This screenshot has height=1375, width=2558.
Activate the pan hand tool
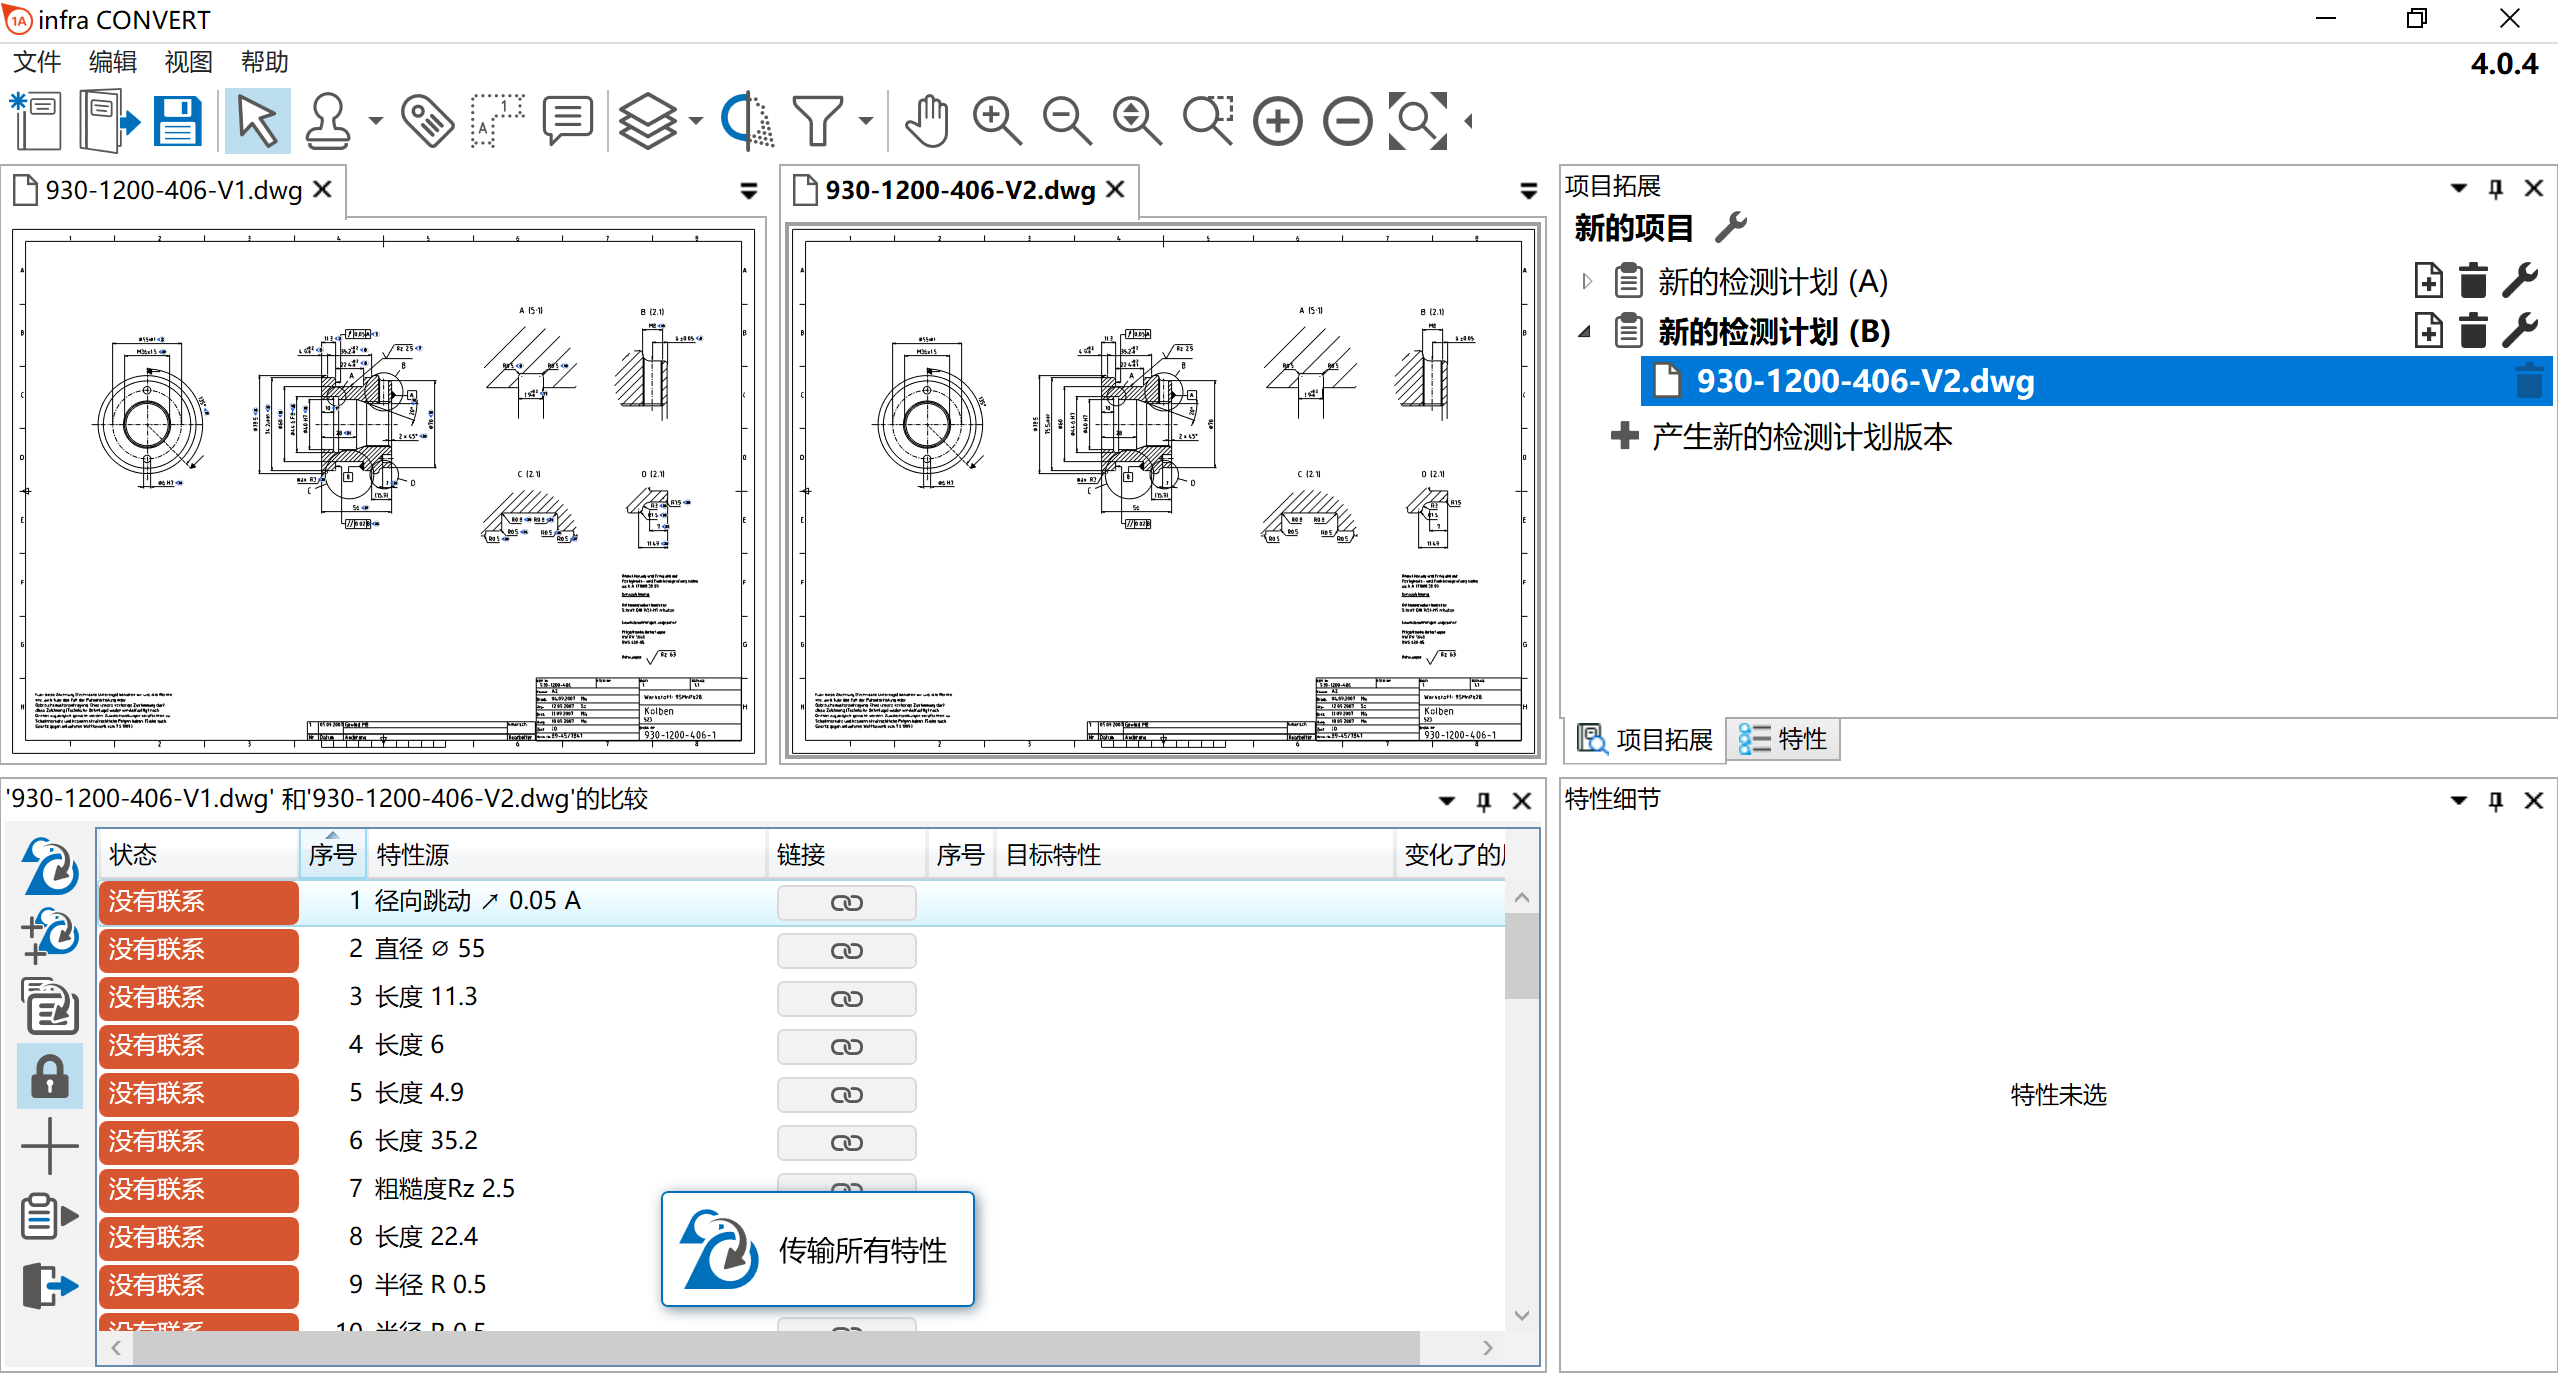[926, 121]
